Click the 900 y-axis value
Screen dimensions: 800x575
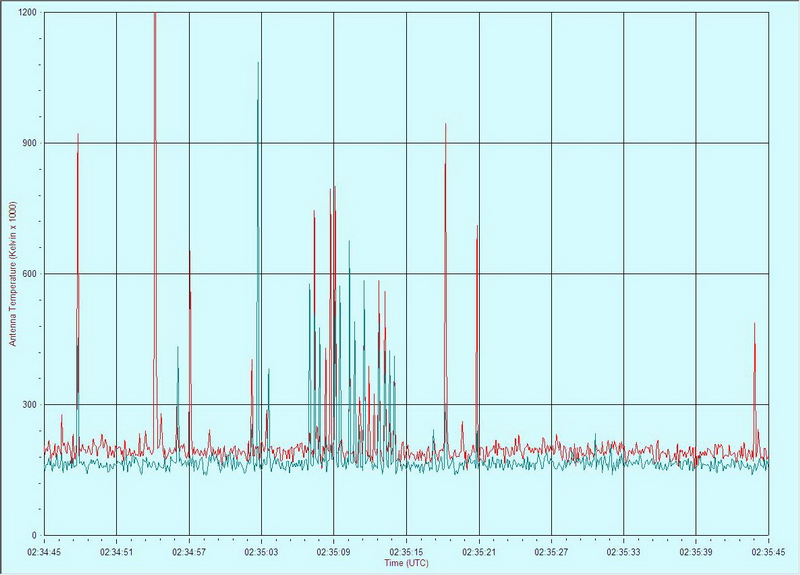point(30,143)
